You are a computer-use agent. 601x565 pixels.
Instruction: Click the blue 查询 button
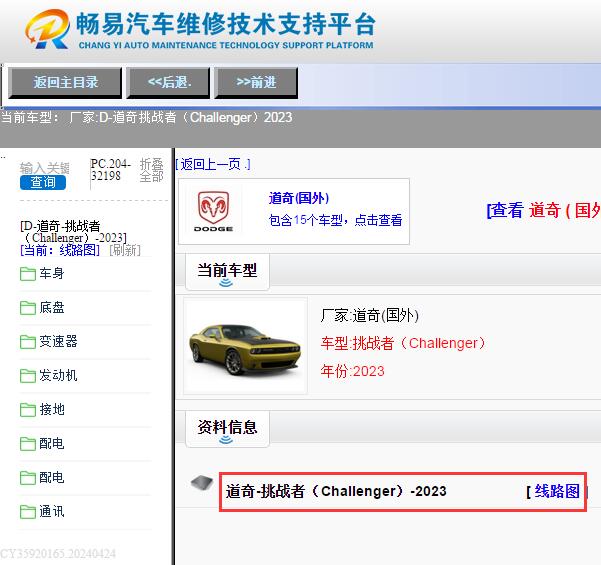43,182
